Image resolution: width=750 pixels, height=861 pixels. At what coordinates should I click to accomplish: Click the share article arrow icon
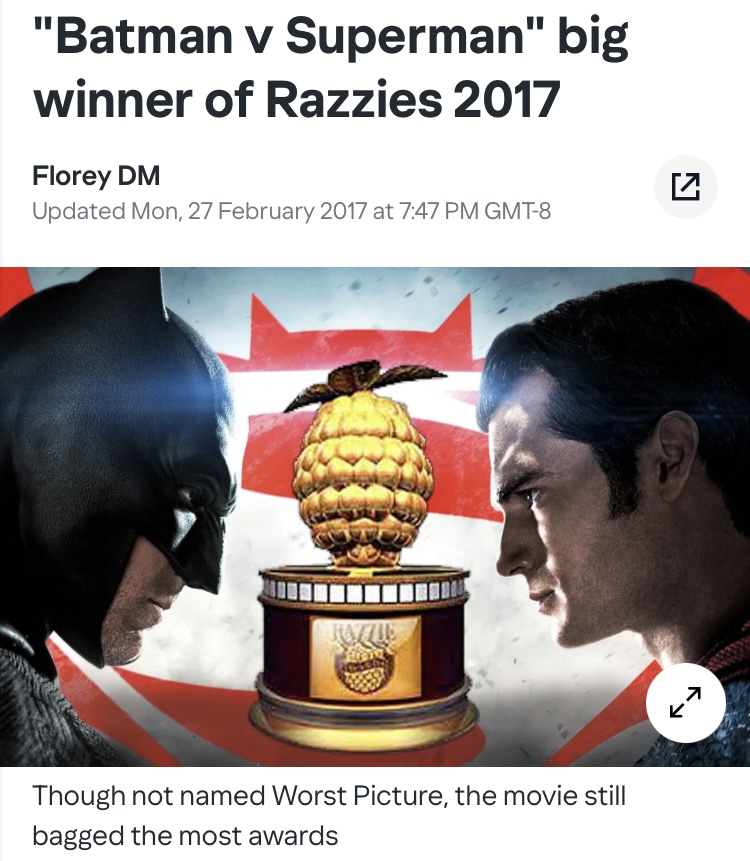(x=685, y=187)
